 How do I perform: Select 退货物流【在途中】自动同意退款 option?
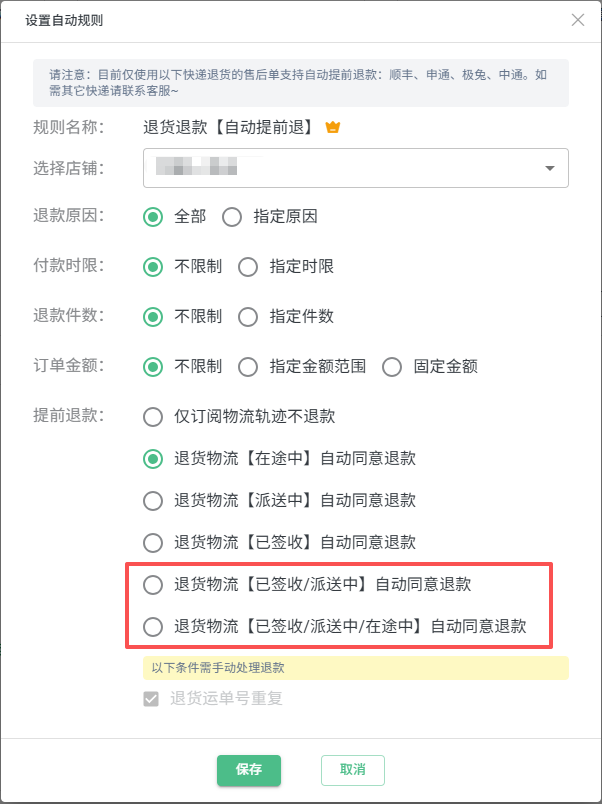pos(153,459)
